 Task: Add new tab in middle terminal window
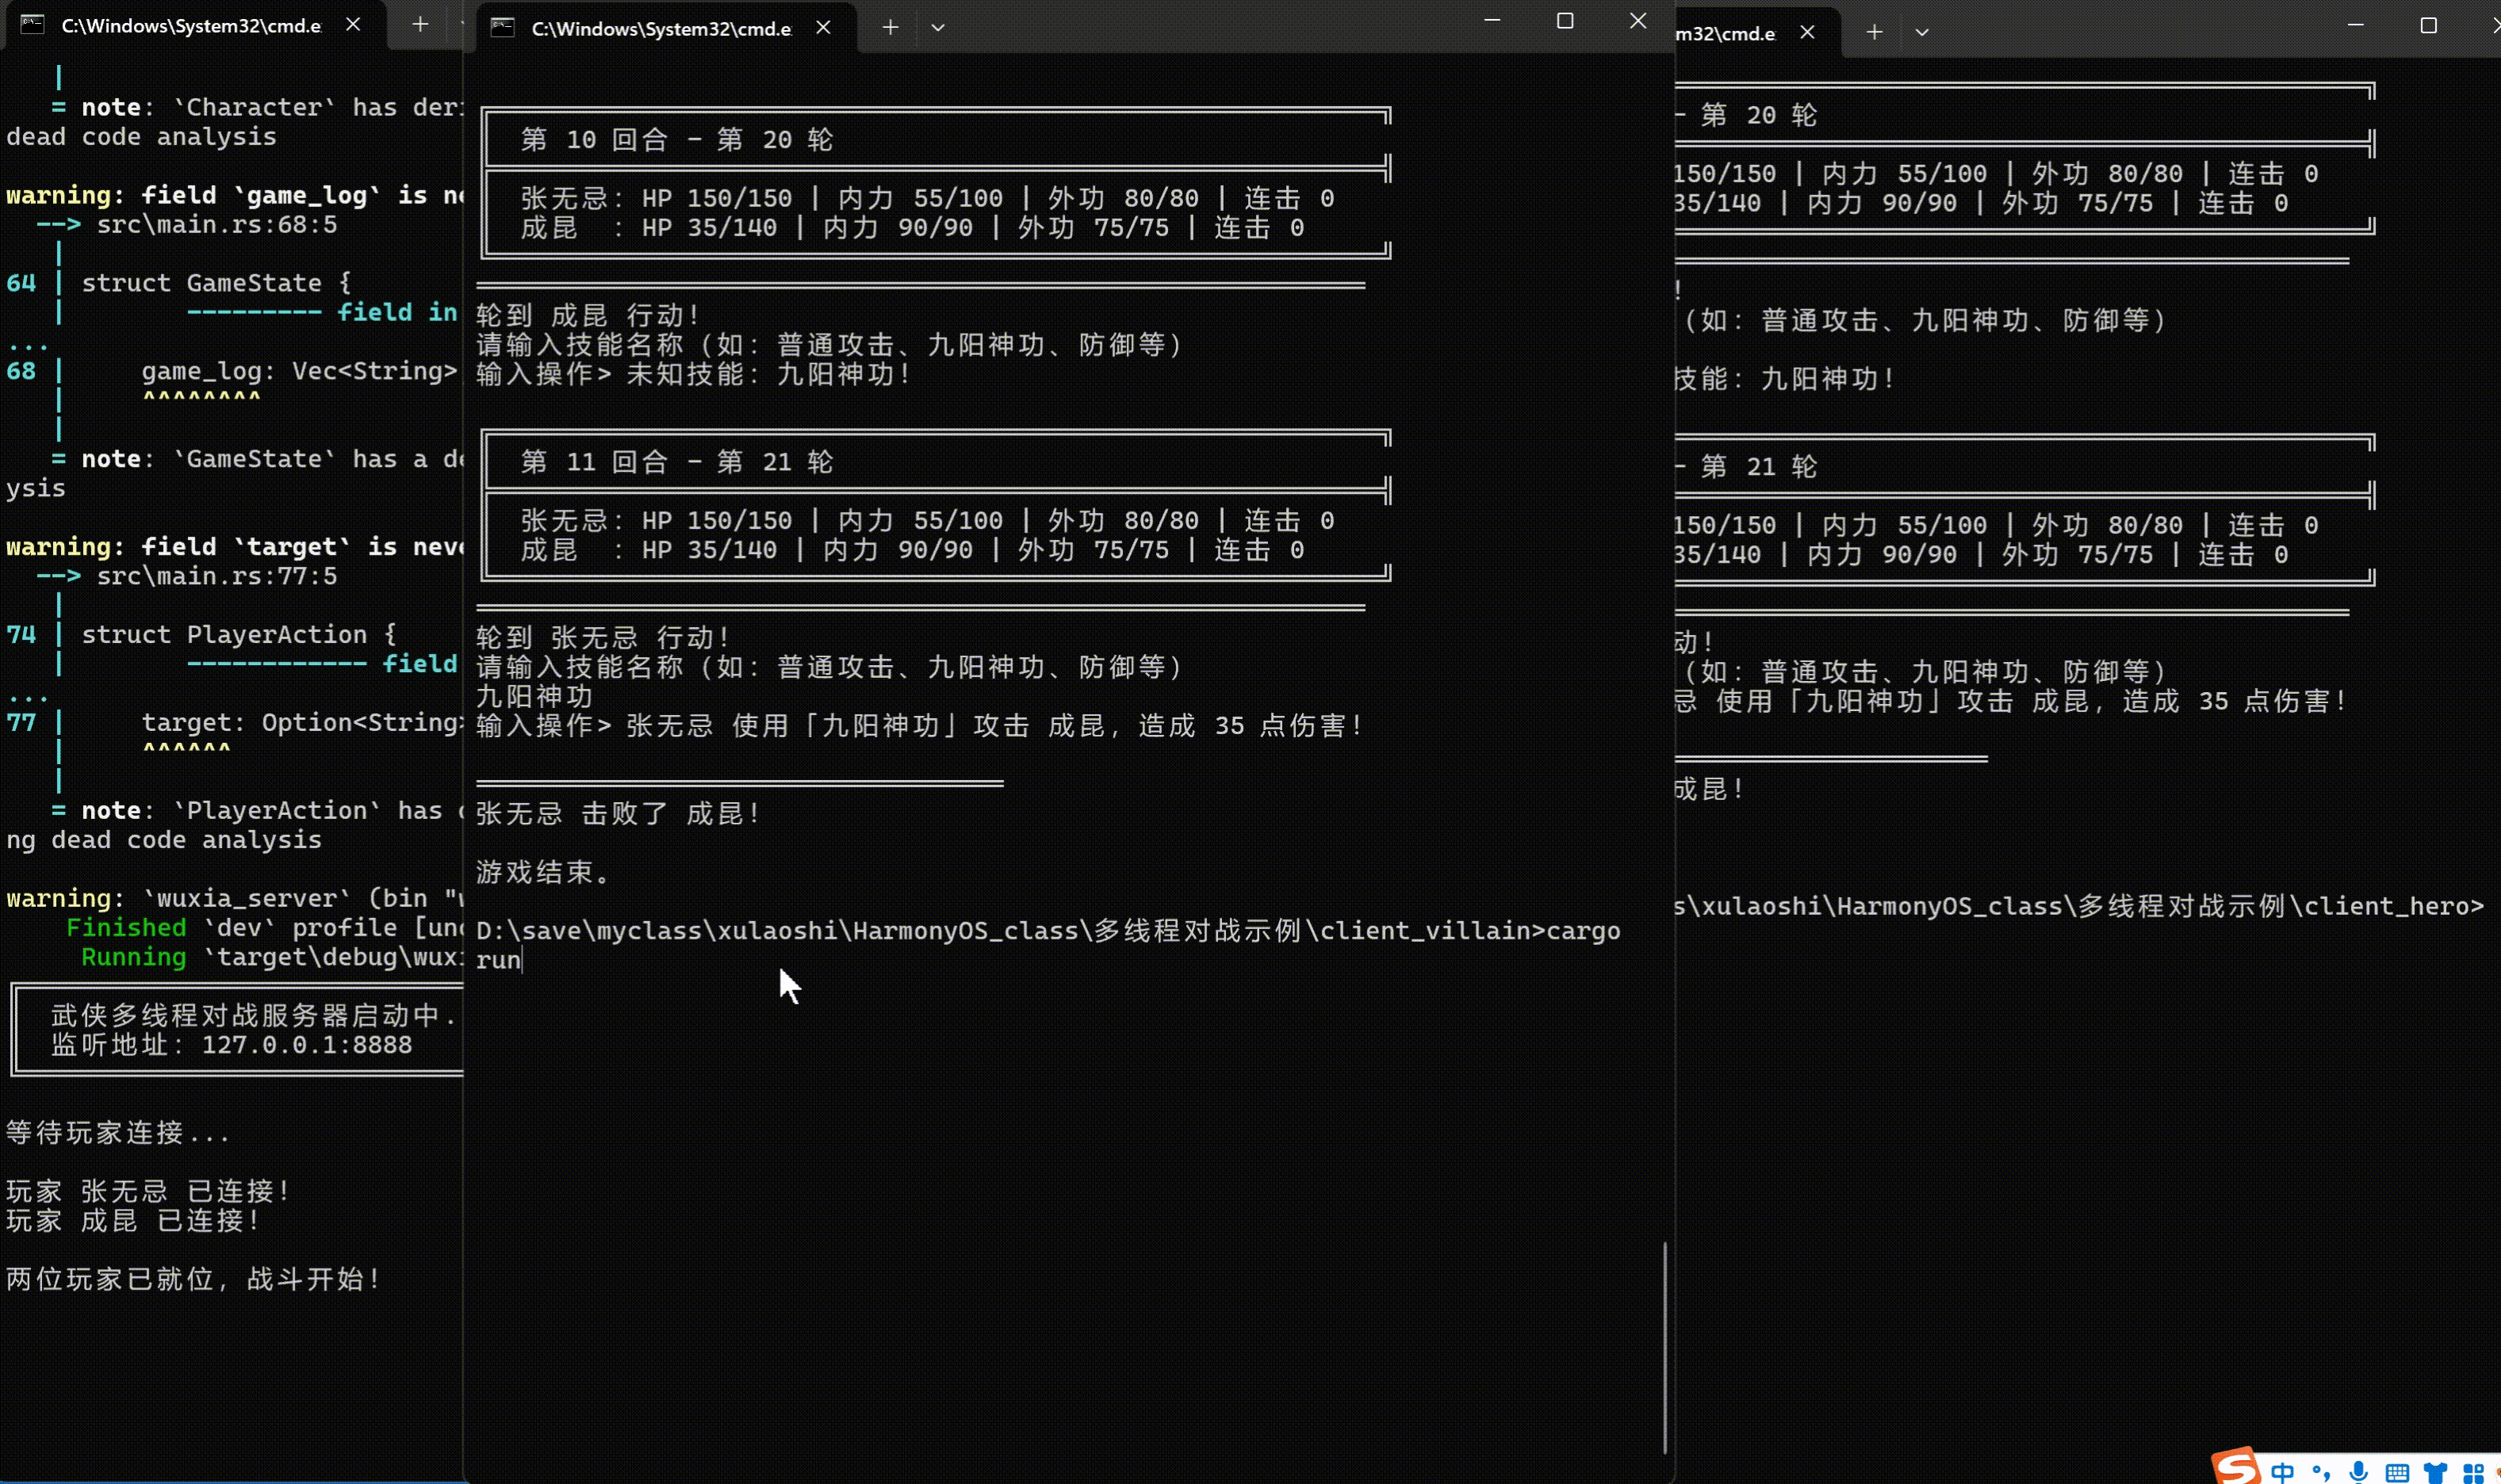[890, 28]
